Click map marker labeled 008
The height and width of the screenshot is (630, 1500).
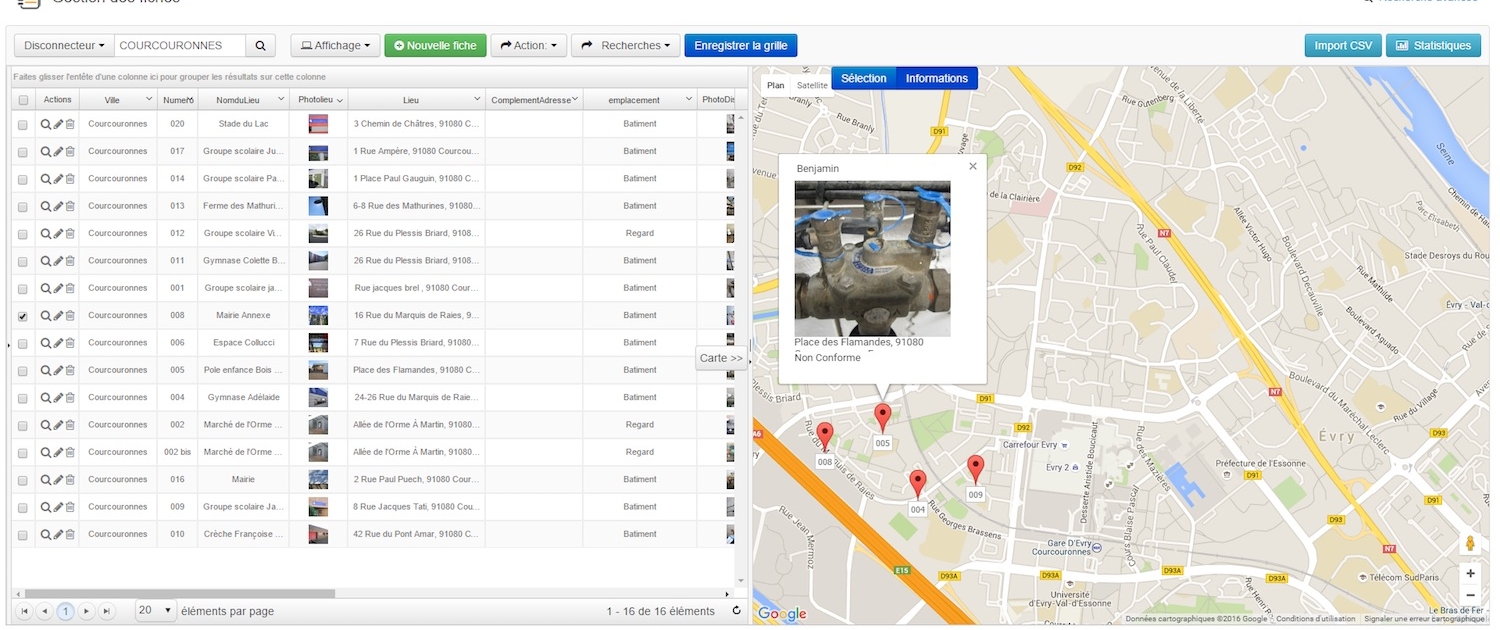coord(824,436)
